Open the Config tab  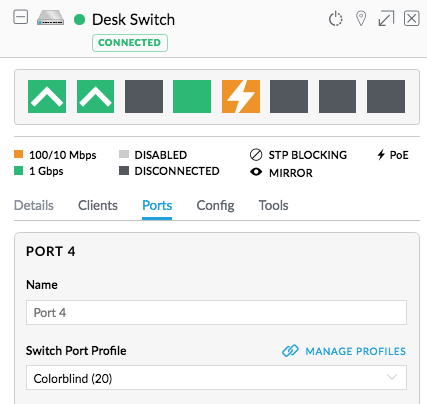(215, 205)
